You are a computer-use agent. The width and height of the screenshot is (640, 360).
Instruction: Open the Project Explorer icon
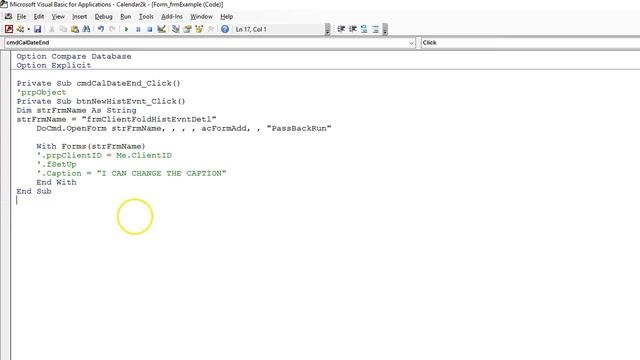coord(176,29)
